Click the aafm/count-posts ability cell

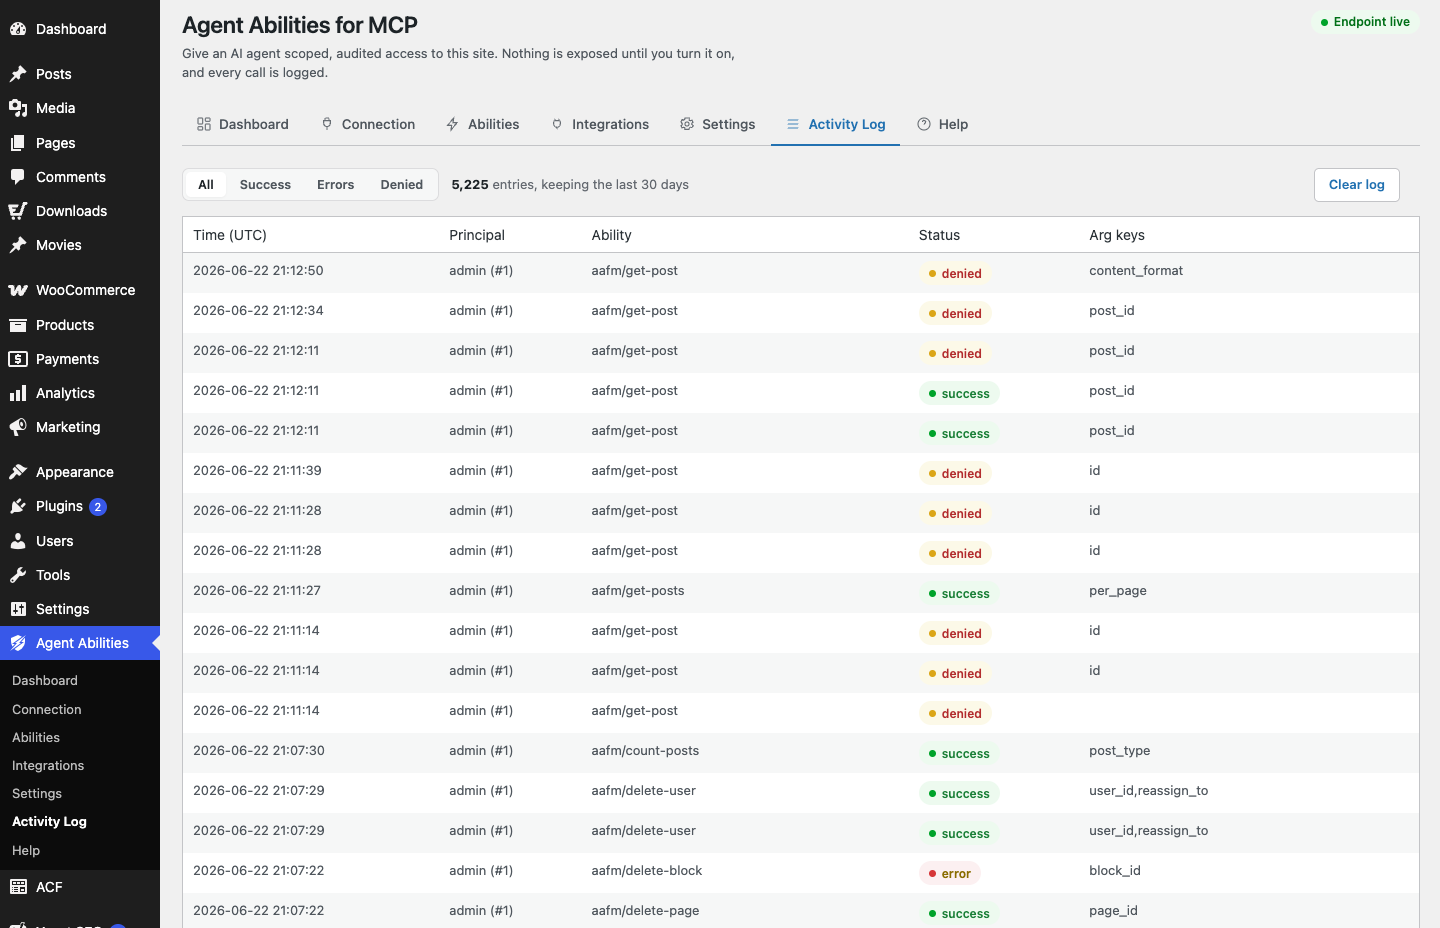pyautogui.click(x=645, y=751)
